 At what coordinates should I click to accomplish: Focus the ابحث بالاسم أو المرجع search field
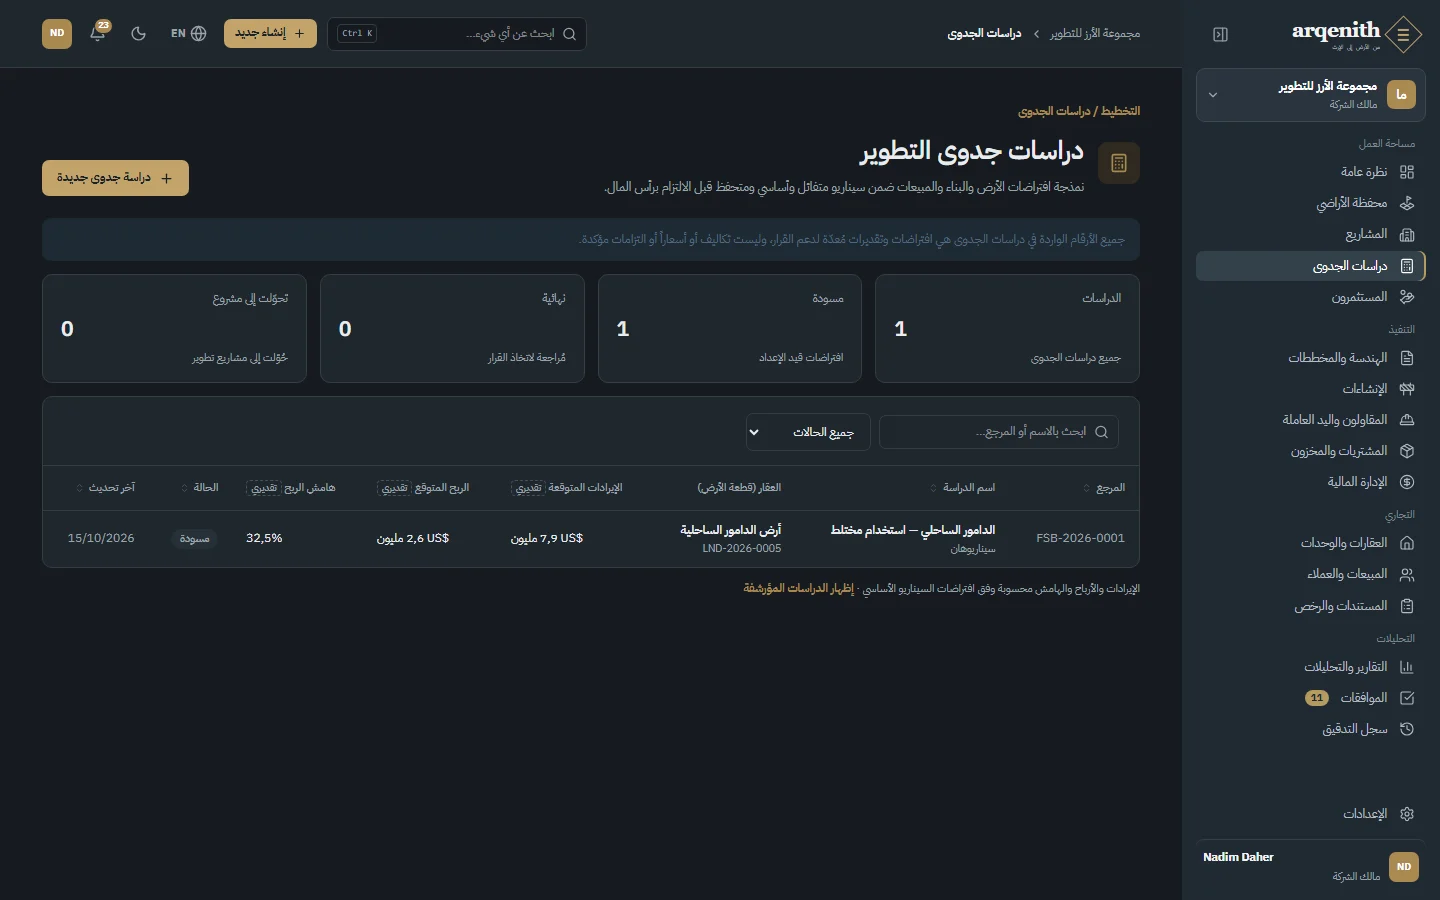tap(999, 432)
